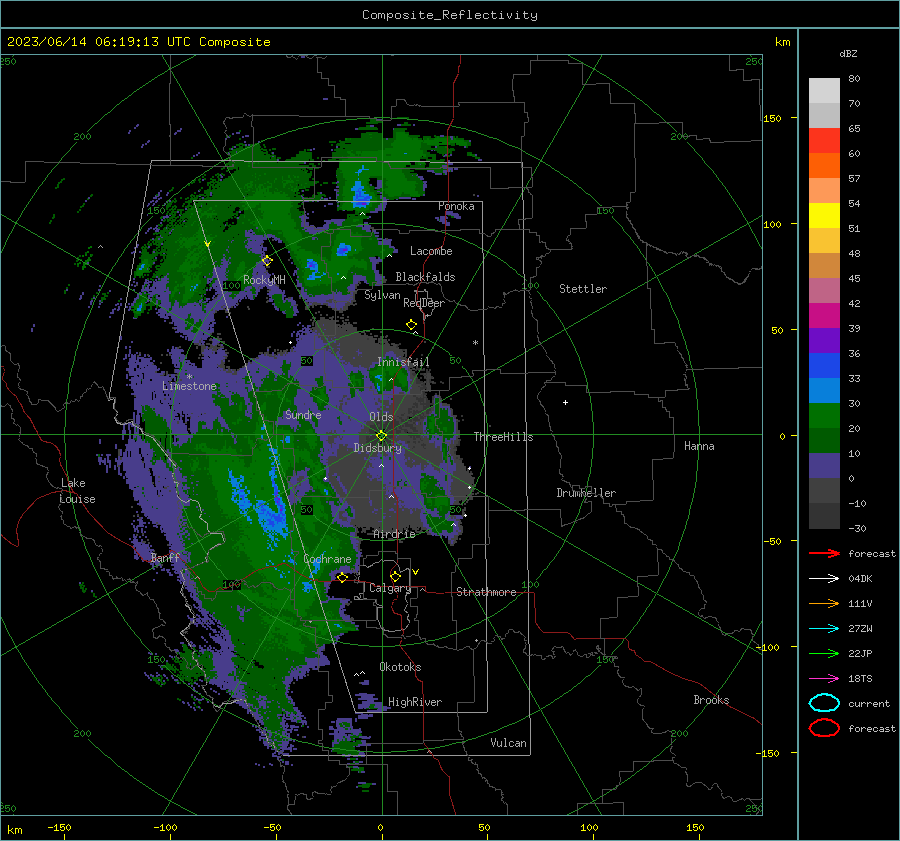Click the dark gray -10 to -30 dBZ swatch

(824, 516)
